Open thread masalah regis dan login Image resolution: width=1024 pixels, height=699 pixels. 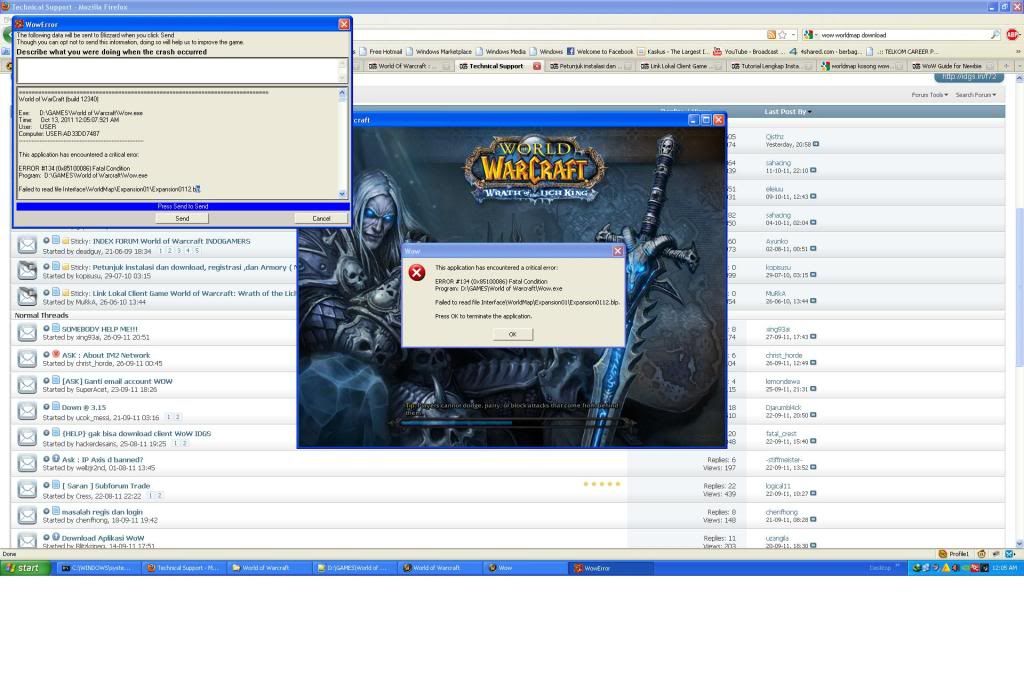coord(102,512)
